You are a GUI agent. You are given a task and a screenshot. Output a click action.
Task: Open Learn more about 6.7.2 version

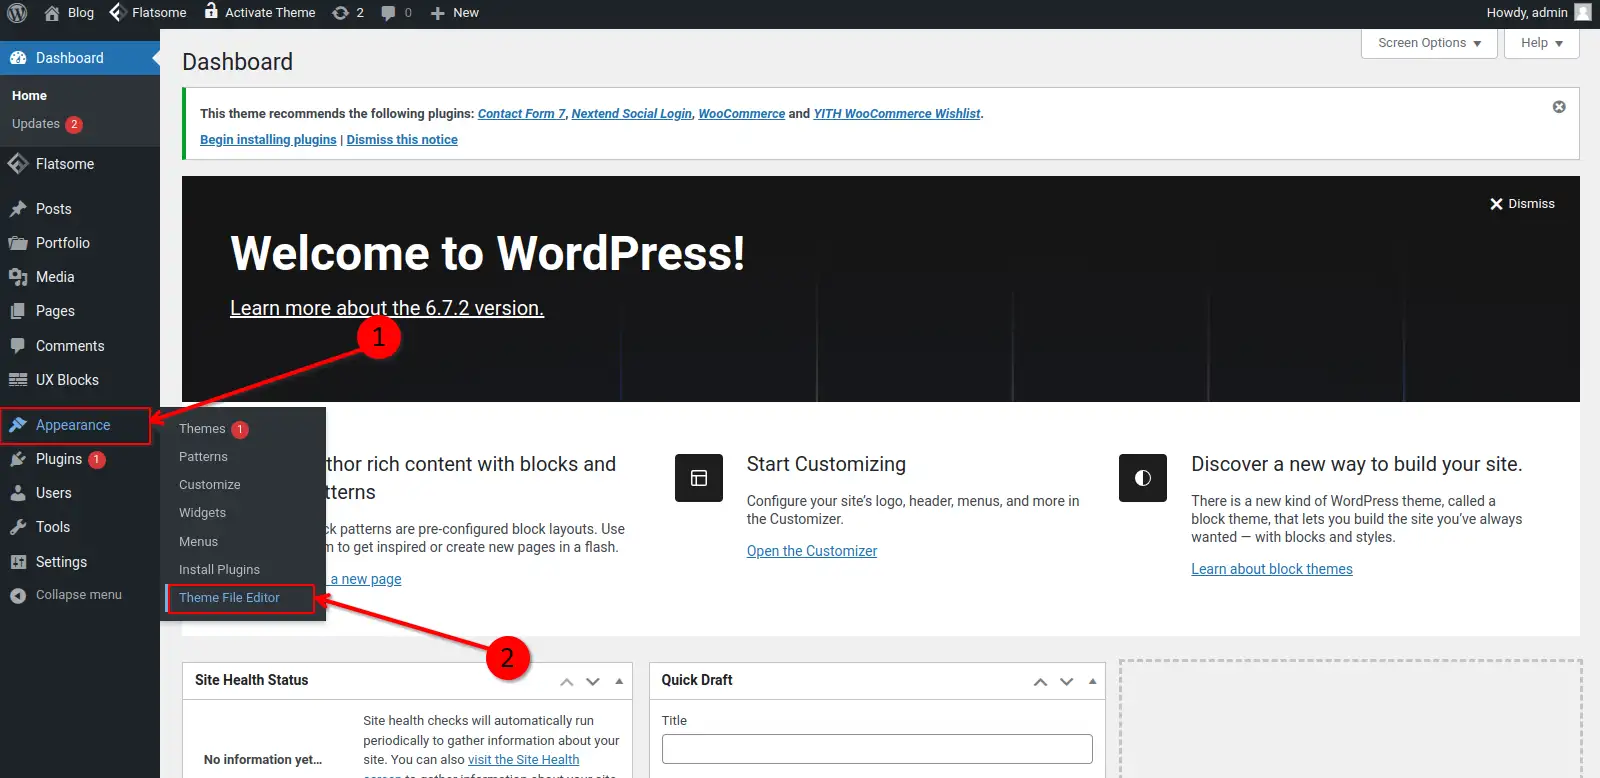tap(387, 308)
